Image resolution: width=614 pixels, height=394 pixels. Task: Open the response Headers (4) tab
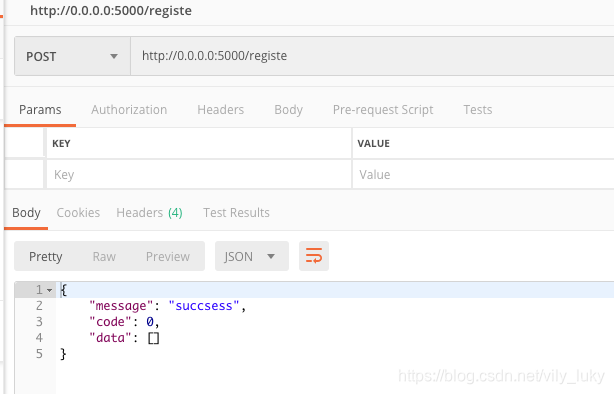(x=149, y=213)
